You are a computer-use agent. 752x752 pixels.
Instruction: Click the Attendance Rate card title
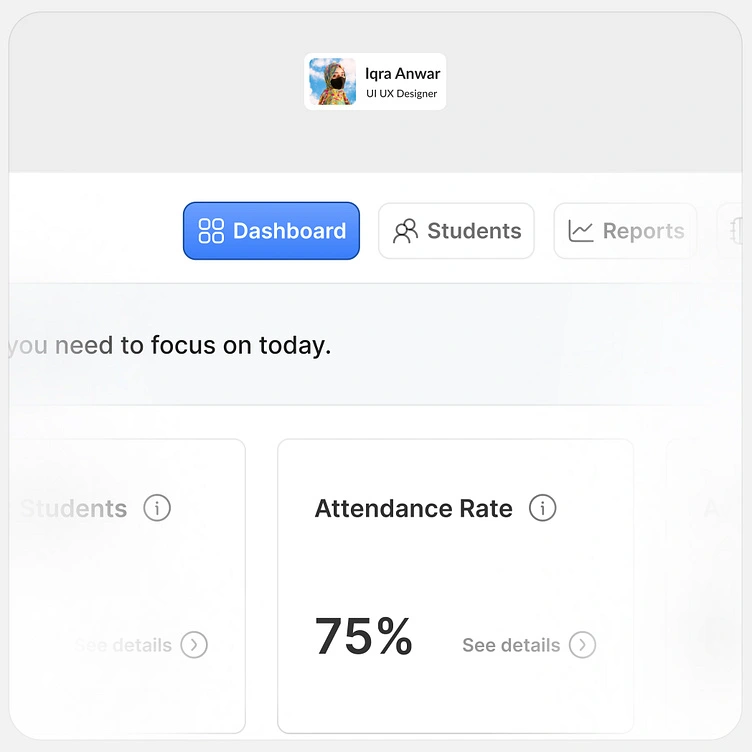[x=413, y=508]
